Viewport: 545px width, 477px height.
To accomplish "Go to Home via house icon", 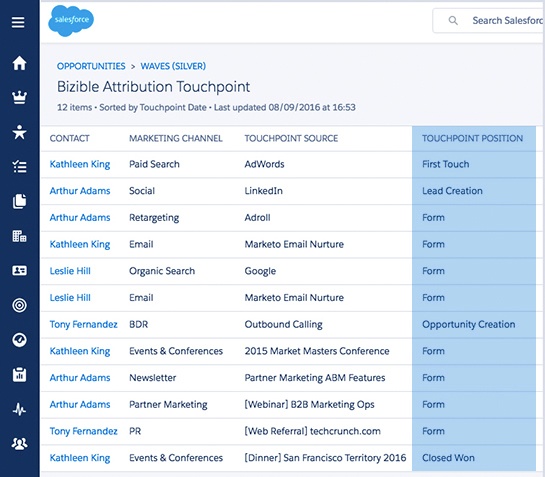I will [19, 63].
